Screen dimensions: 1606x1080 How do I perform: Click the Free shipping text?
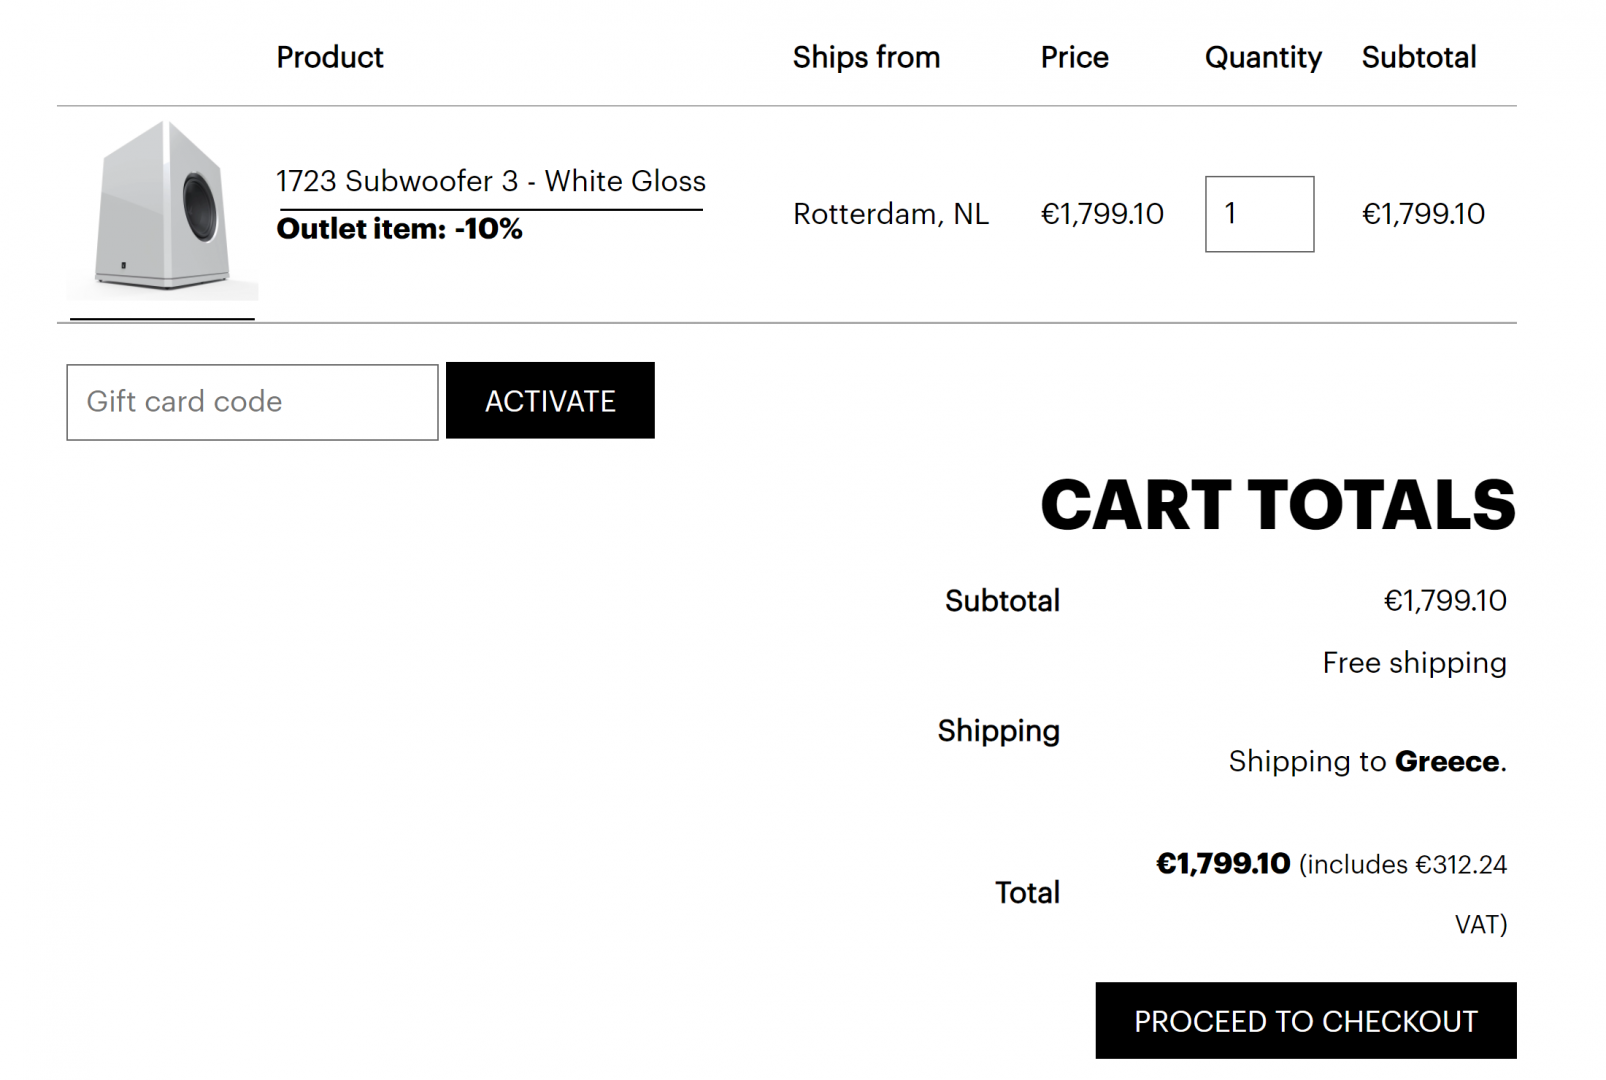point(1414,663)
